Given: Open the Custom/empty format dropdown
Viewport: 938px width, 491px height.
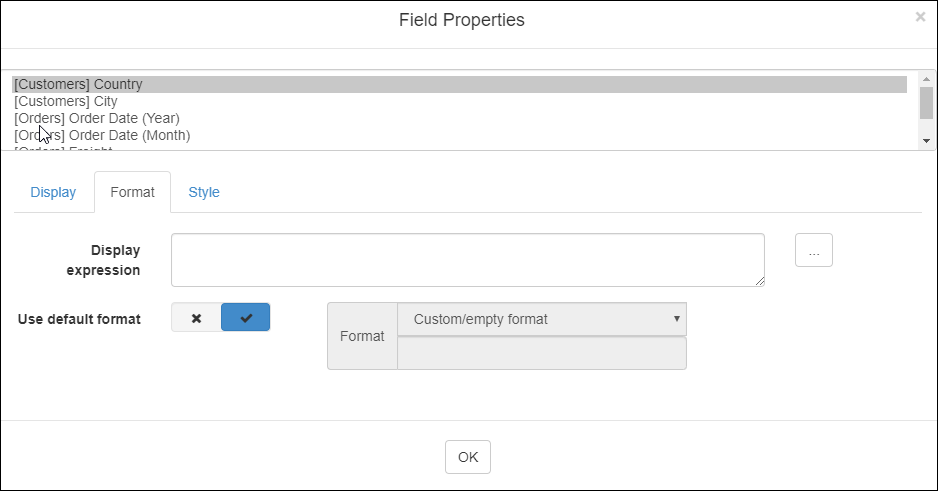Looking at the screenshot, I should [541, 319].
